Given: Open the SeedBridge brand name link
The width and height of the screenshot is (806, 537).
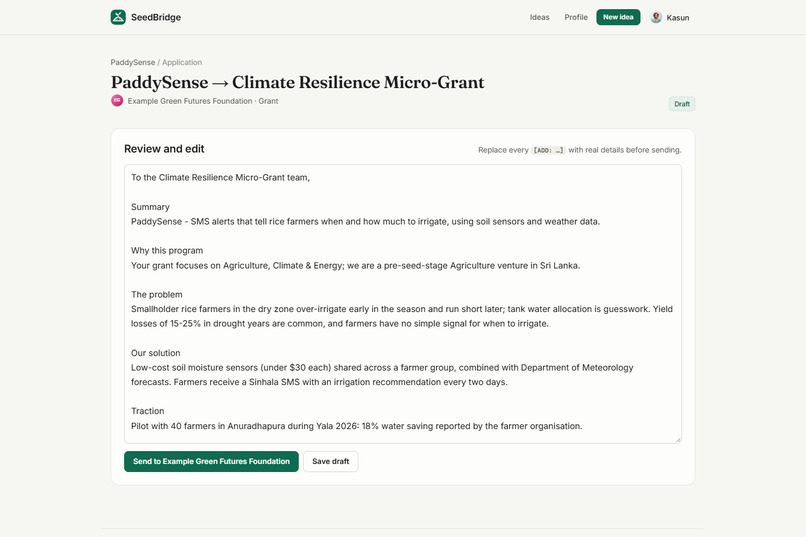Looking at the screenshot, I should [x=156, y=17].
